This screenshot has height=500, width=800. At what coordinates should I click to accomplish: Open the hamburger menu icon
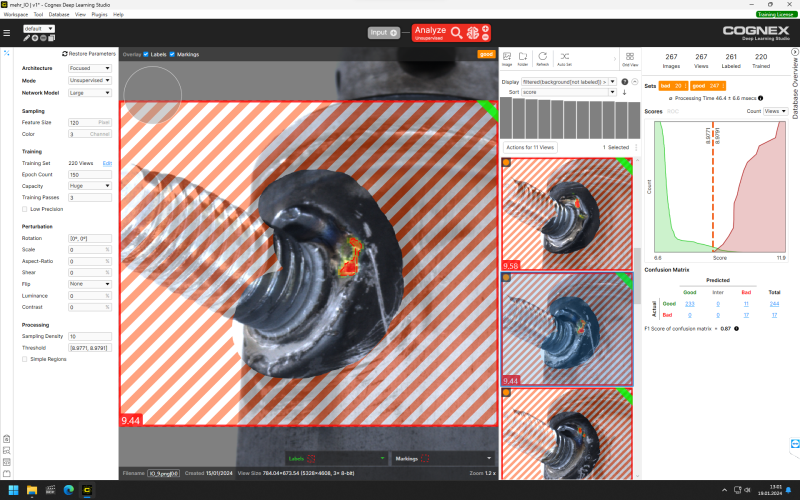coord(7,33)
